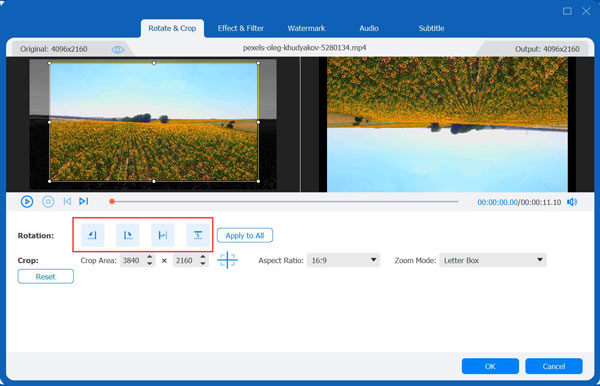Flip video horizontally
Viewport: 600px width, 386px height.
coord(163,235)
